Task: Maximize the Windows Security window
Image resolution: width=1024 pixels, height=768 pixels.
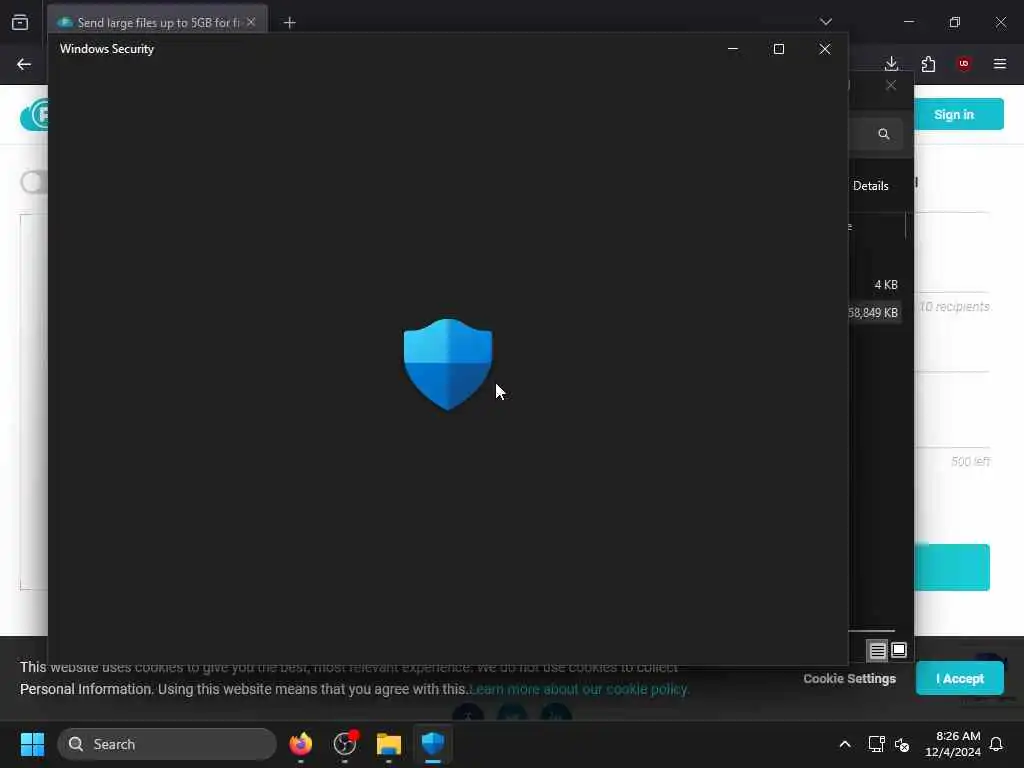Action: point(778,49)
